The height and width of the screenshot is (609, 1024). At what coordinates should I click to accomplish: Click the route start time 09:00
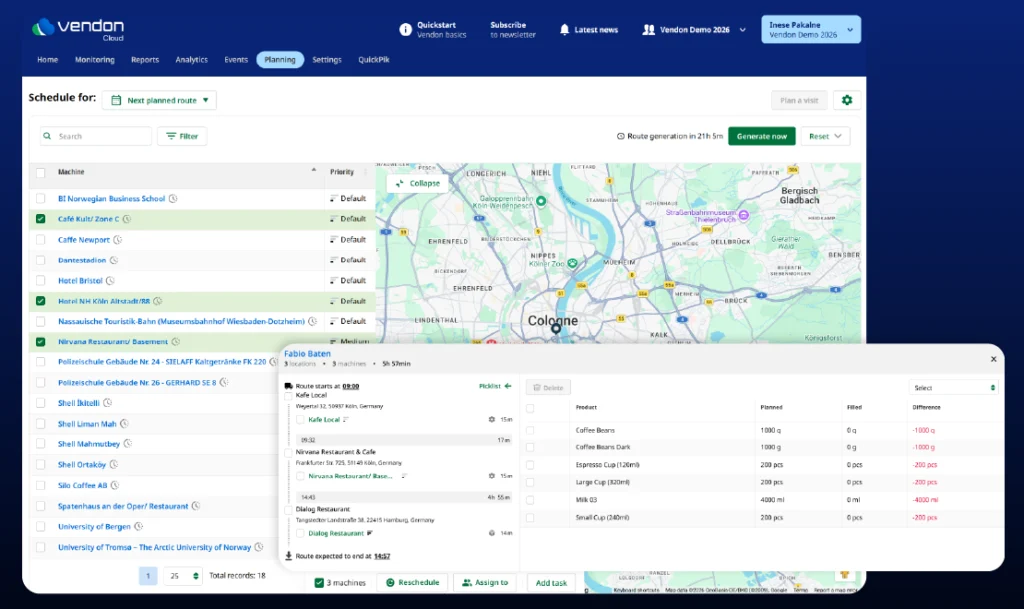pyautogui.click(x=351, y=386)
